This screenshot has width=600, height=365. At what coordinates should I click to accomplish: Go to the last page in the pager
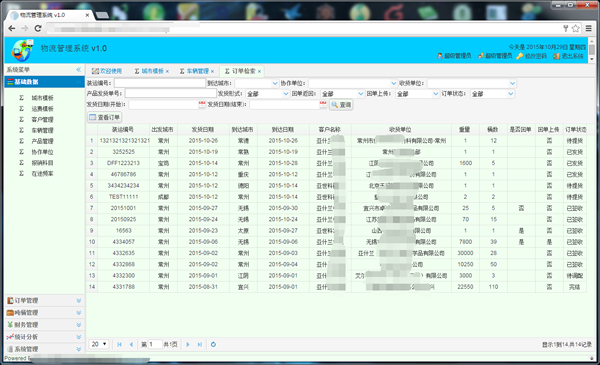(x=199, y=344)
